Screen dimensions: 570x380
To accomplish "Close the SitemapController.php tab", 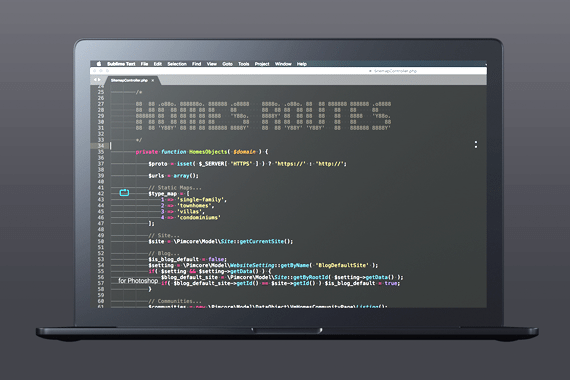I will click(153, 80).
